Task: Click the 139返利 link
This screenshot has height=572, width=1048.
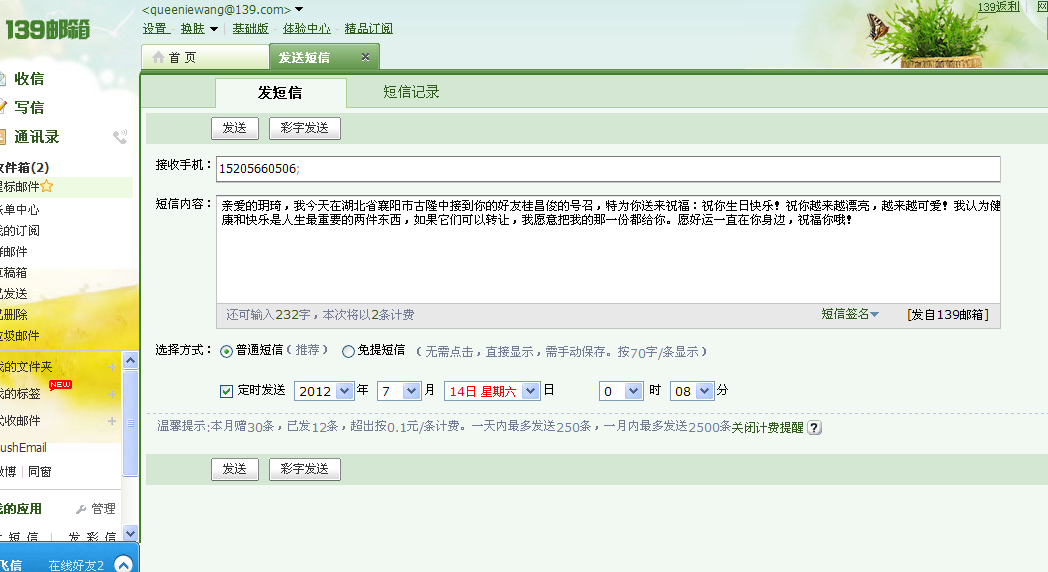Action: click(x=999, y=7)
